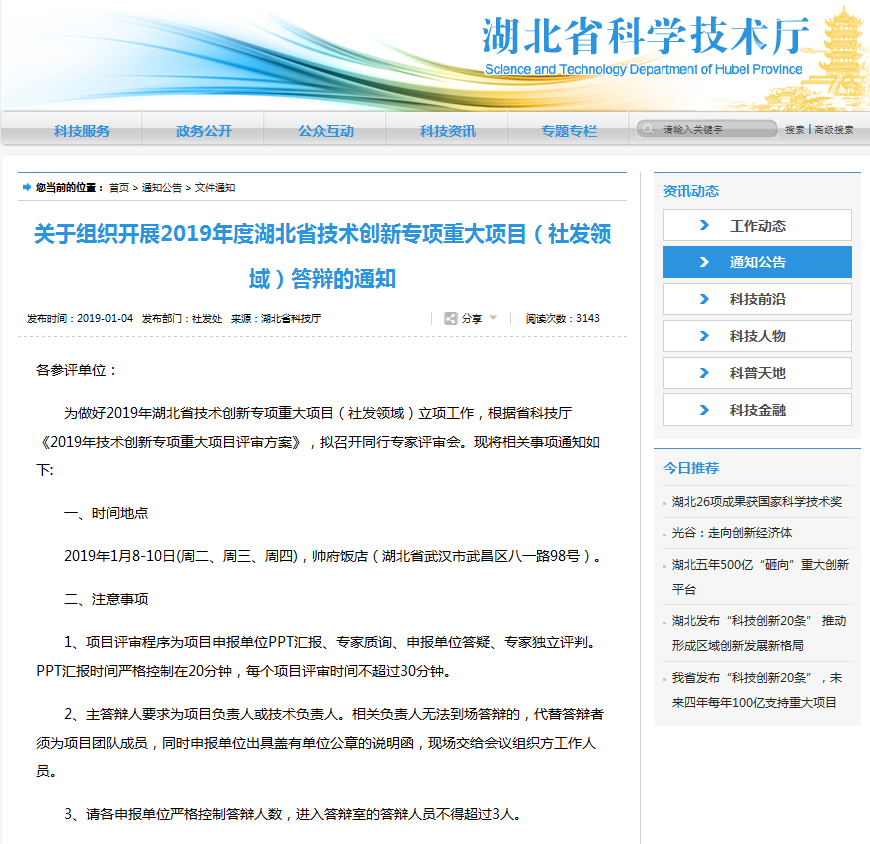Open 光谷：走向创新经济体 recommended article
The image size is (870, 844).
pyautogui.click(x=732, y=533)
